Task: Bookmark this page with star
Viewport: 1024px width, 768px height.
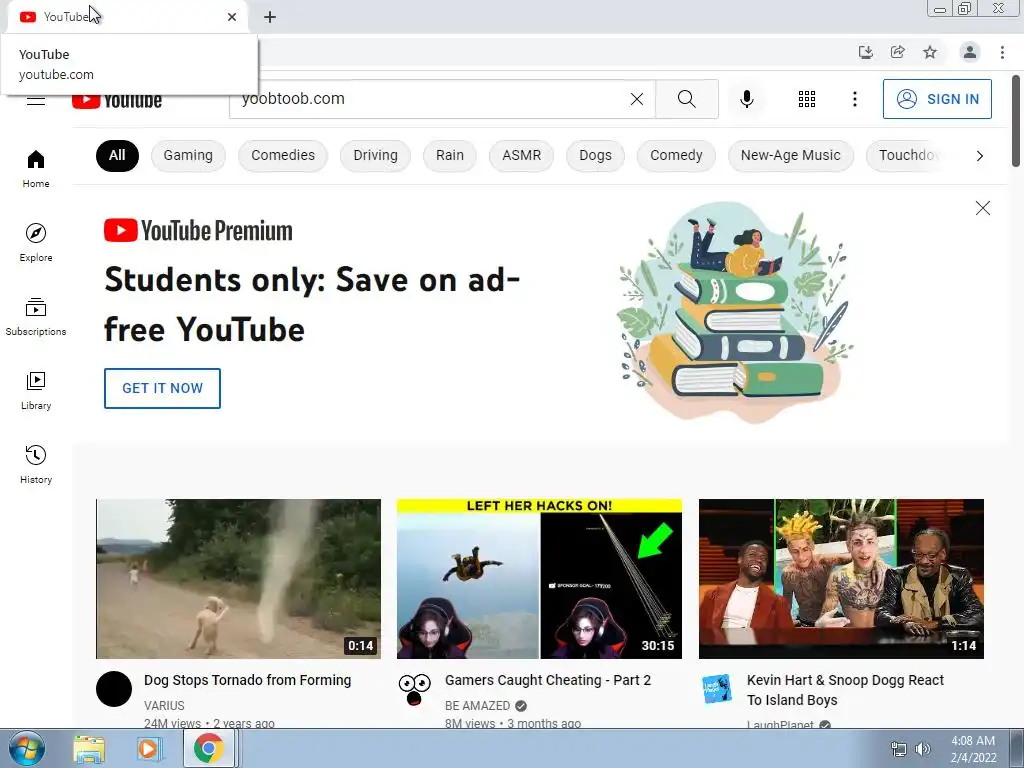Action: click(930, 52)
